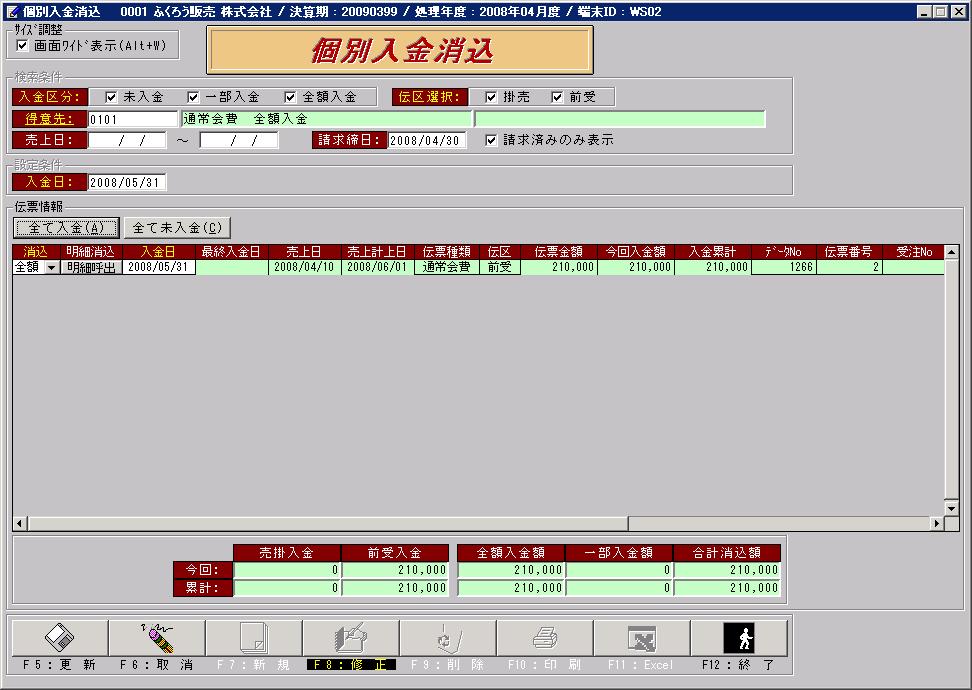Click the 全て未入金(C) button

177,228
